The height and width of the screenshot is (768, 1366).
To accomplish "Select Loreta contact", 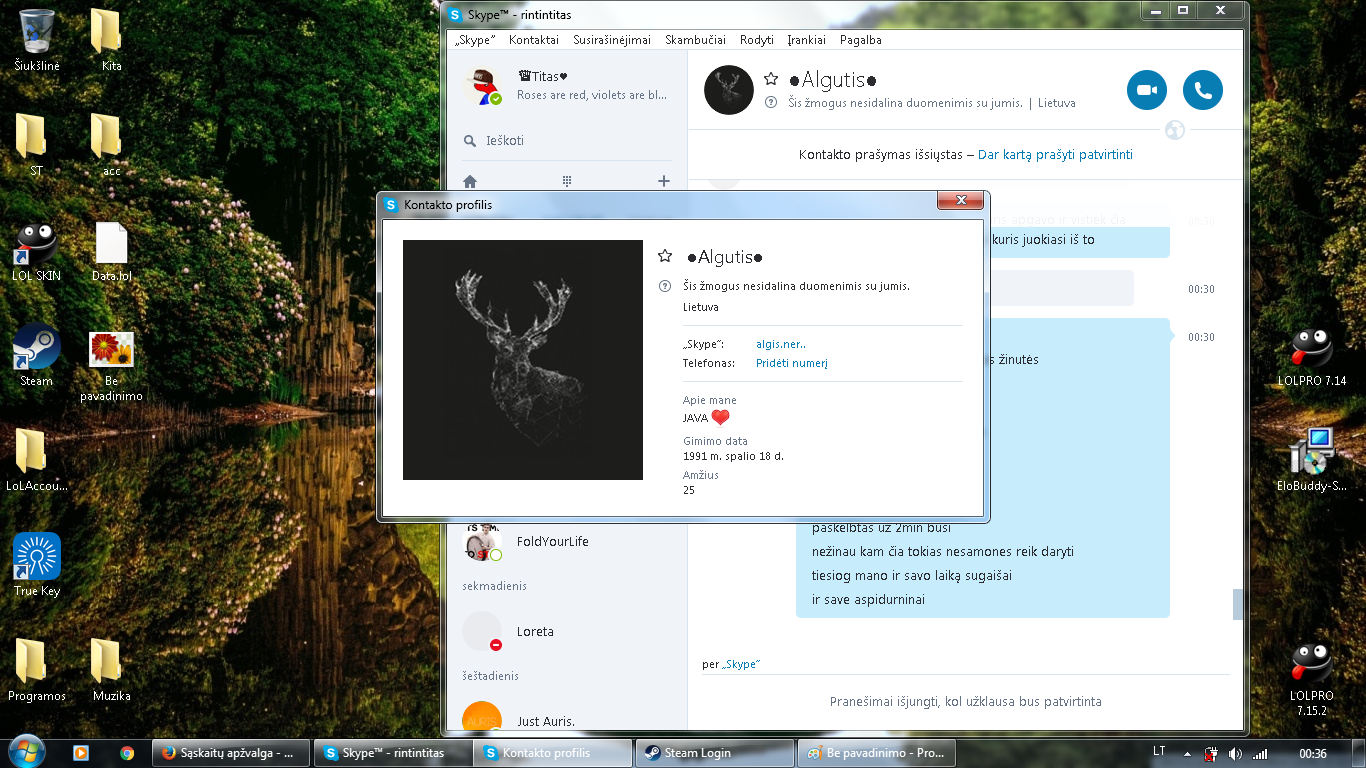I will pos(565,631).
